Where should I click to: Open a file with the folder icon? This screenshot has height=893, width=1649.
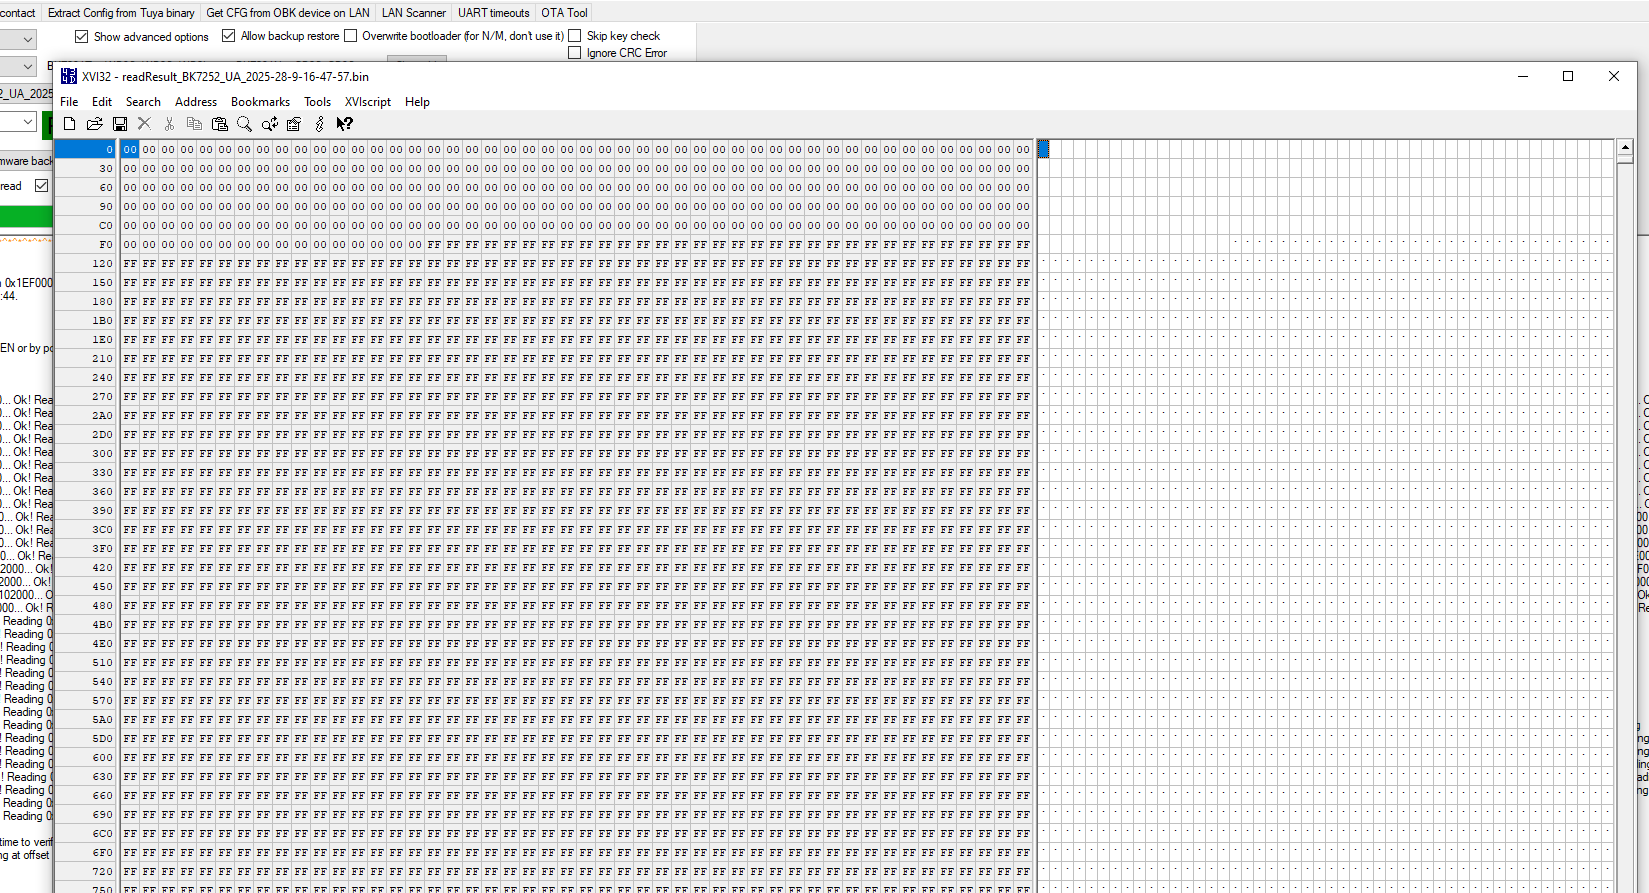94,124
